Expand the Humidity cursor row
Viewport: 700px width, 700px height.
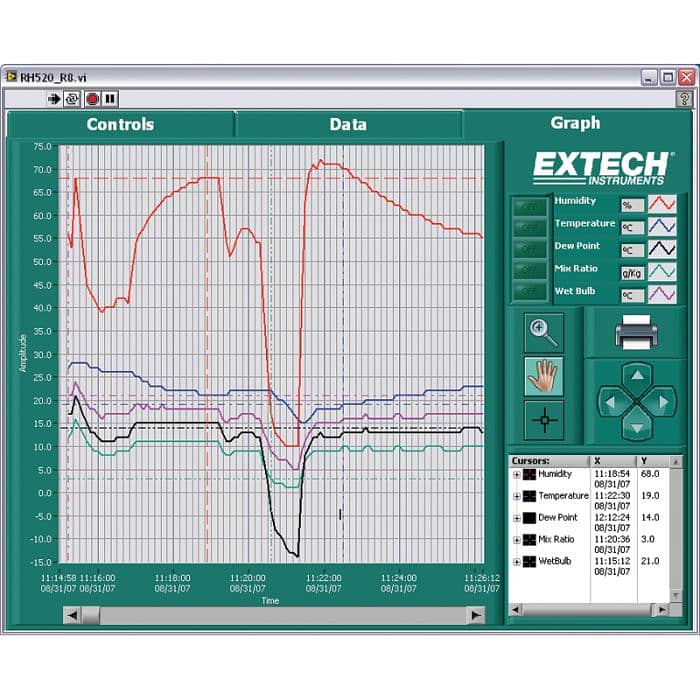pos(517,475)
